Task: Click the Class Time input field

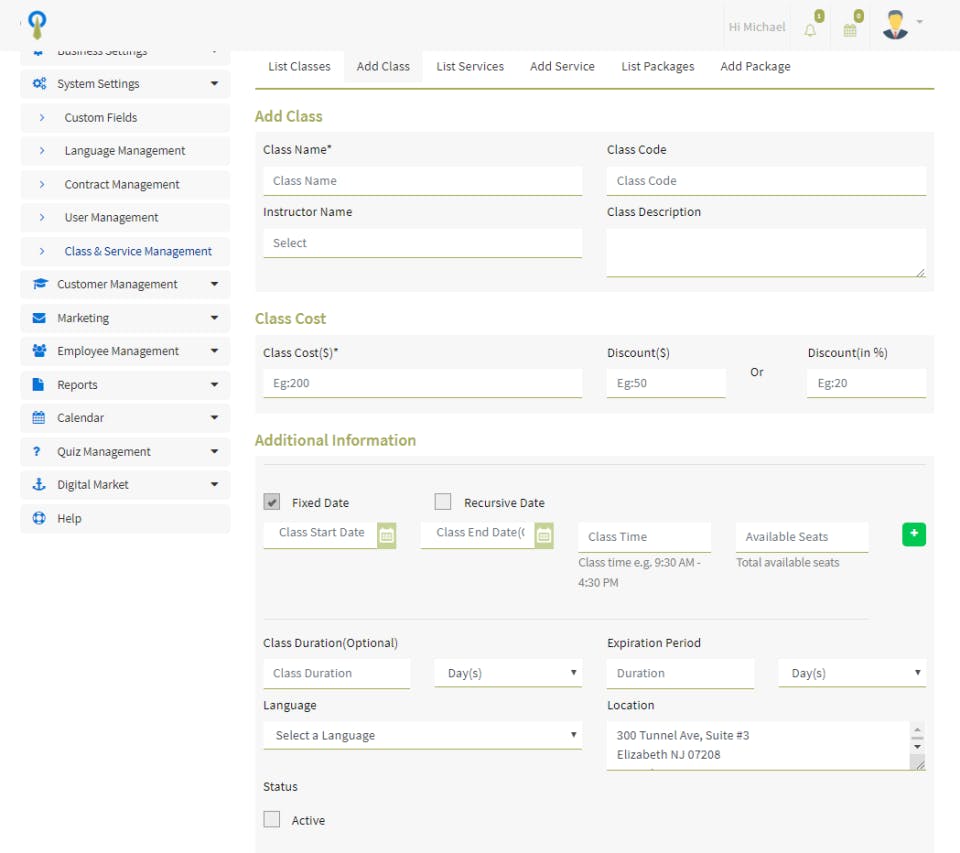Action: coord(644,536)
